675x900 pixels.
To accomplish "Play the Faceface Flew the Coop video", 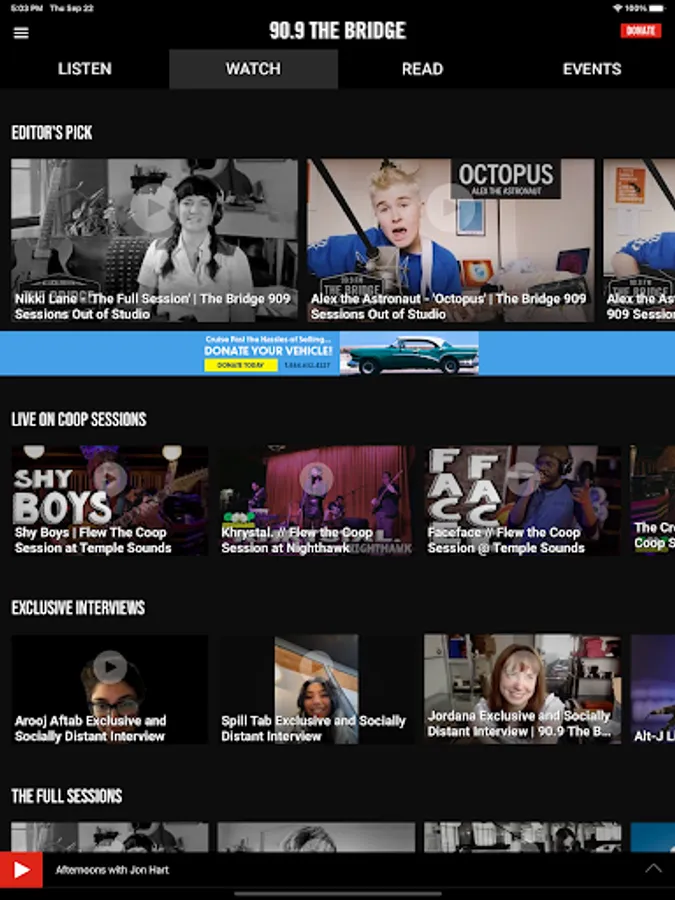I will 522,479.
